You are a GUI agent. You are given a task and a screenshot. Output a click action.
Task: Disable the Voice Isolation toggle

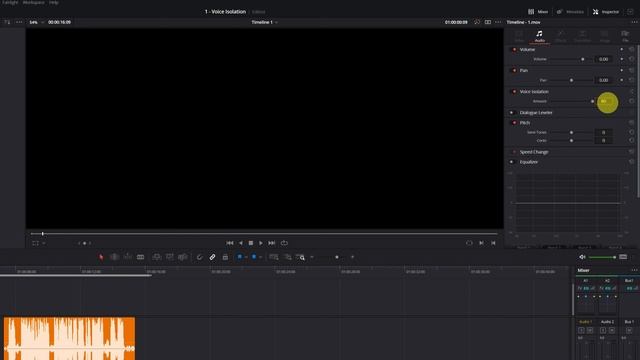click(514, 91)
